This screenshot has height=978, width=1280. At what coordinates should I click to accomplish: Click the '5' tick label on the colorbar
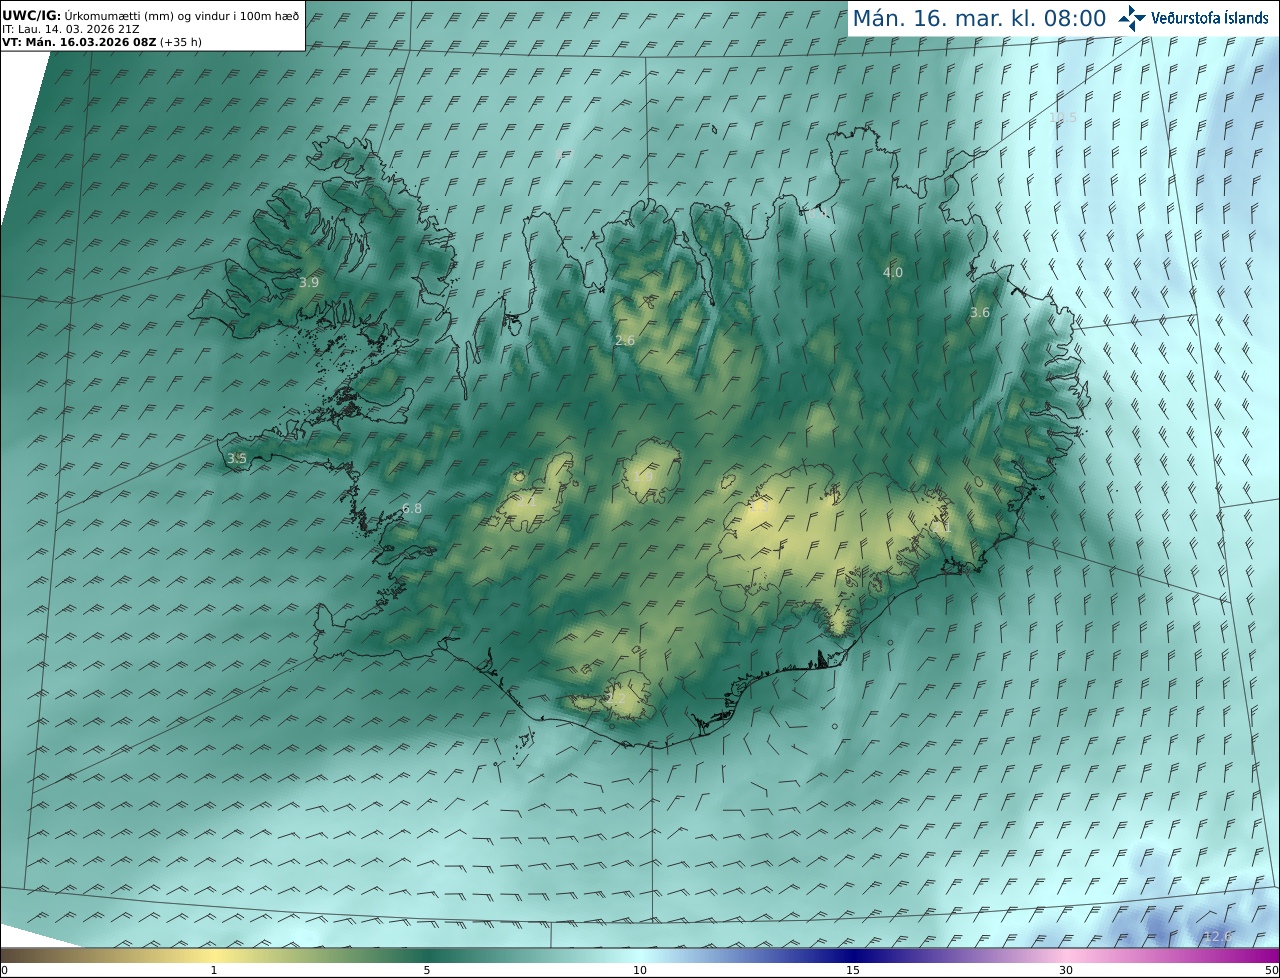pyautogui.click(x=427, y=970)
